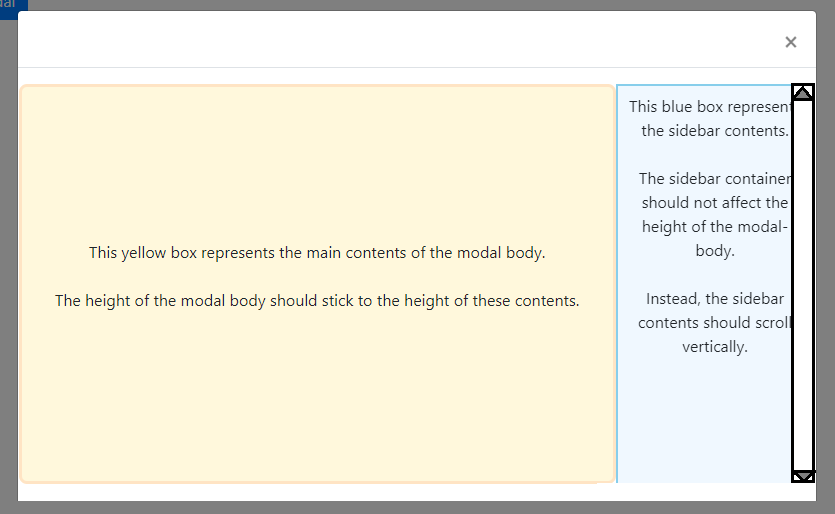This screenshot has width=835, height=514.
Task: Click the word 'vertically.' in the sidebar
Action: tap(715, 347)
